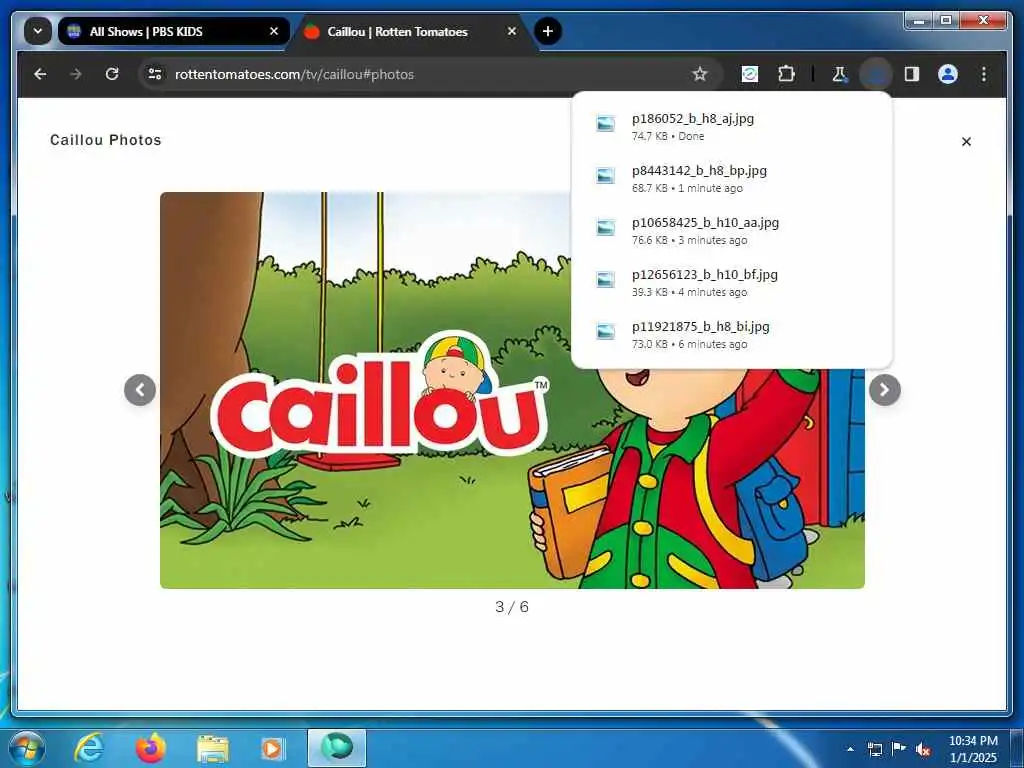Screen dimensions: 1024x768
Task: Click image icon of p10658425_b_h10_aa.jpg
Action: point(605,227)
